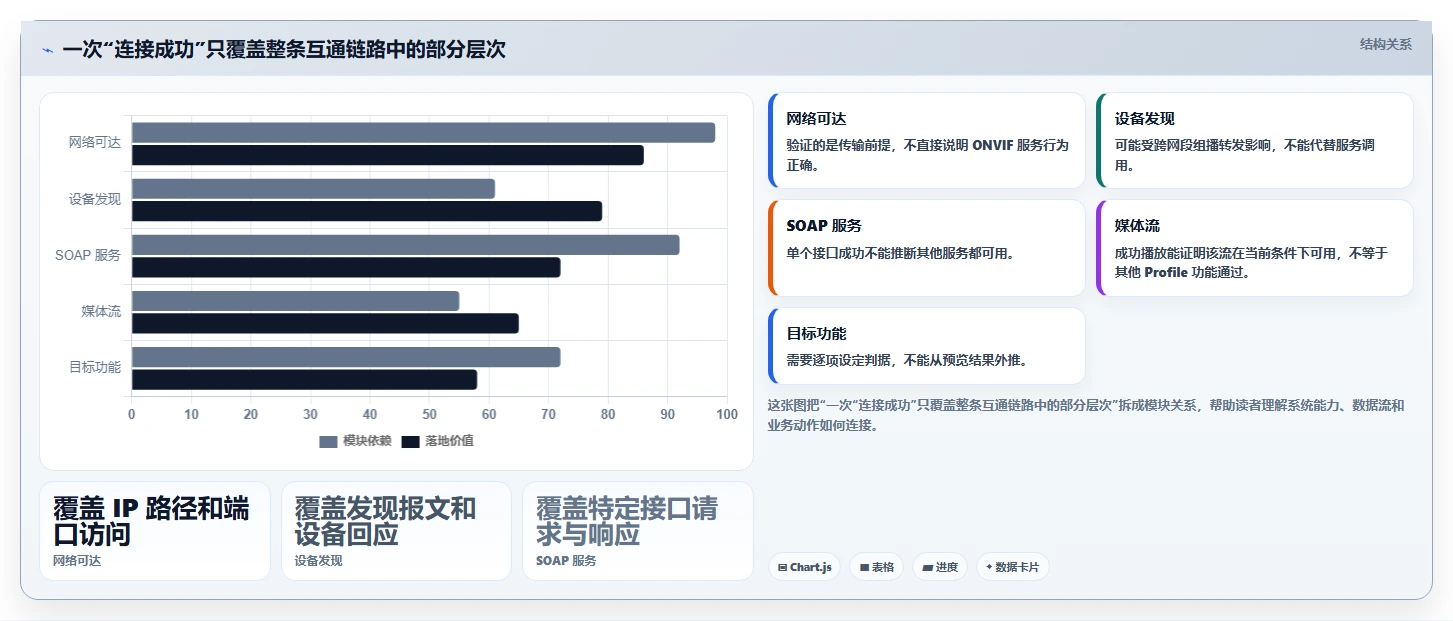Click the 需要逐项设定判据 description text
This screenshot has width=1453, height=621.
(907, 360)
